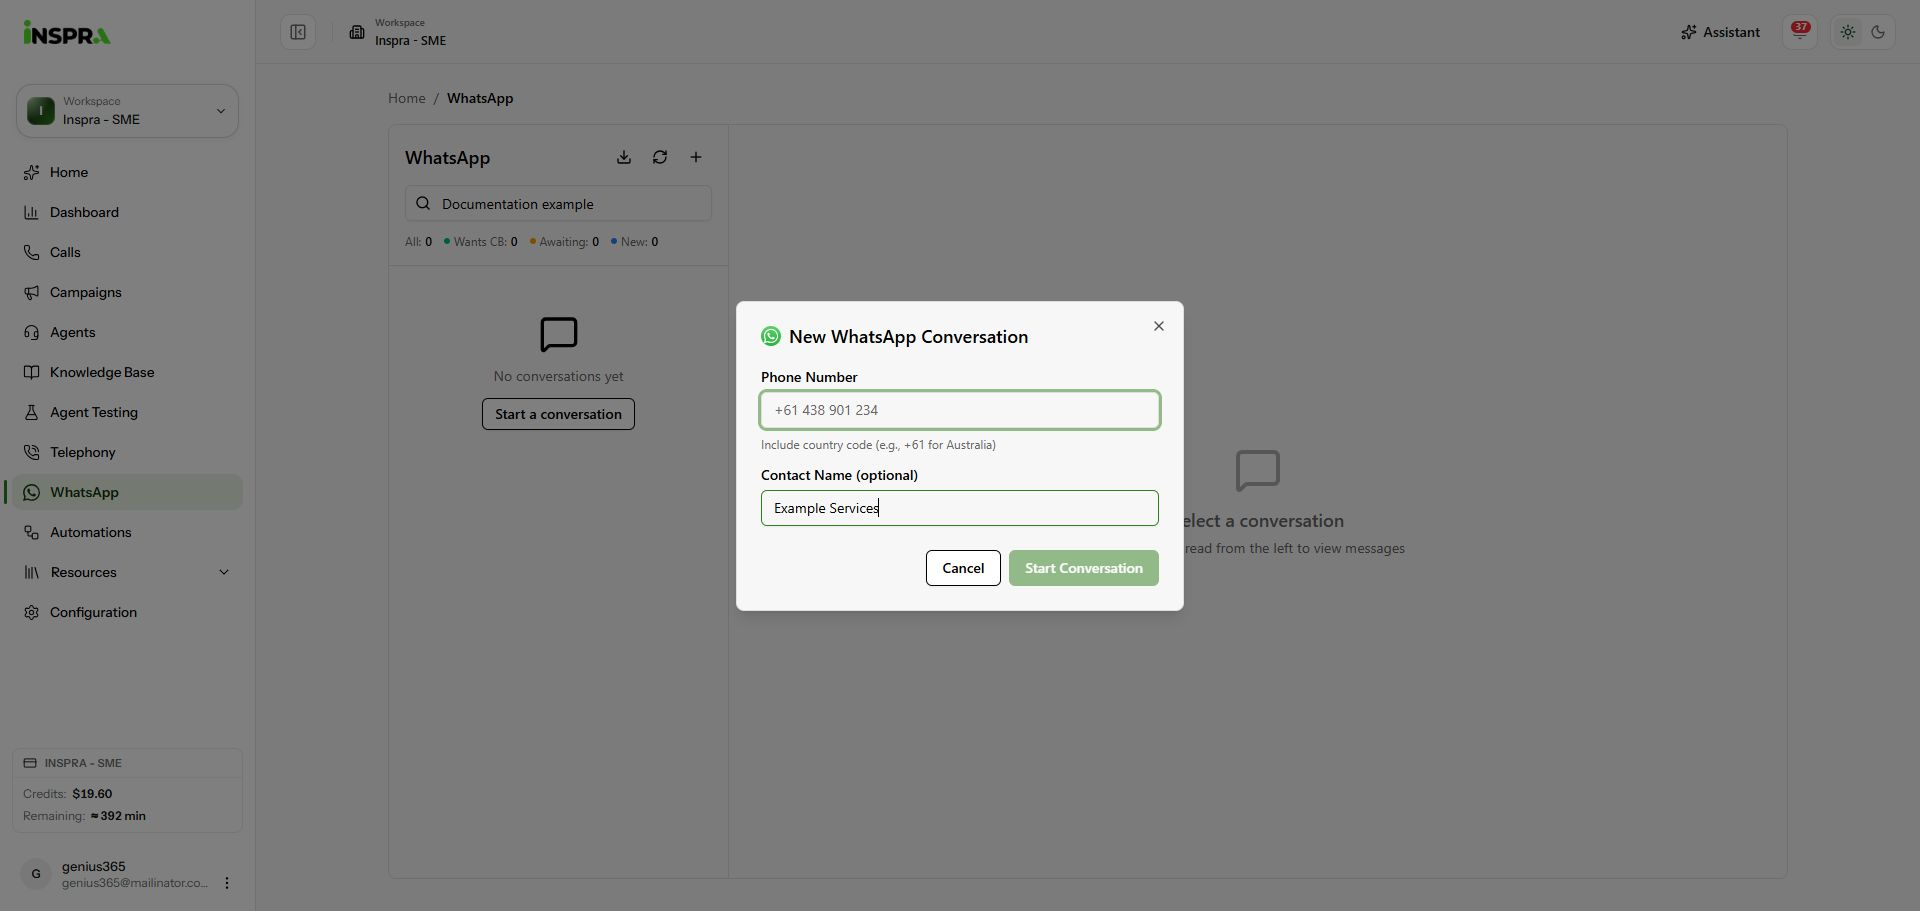Open Campaigns in the sidebar

pyautogui.click(x=127, y=292)
